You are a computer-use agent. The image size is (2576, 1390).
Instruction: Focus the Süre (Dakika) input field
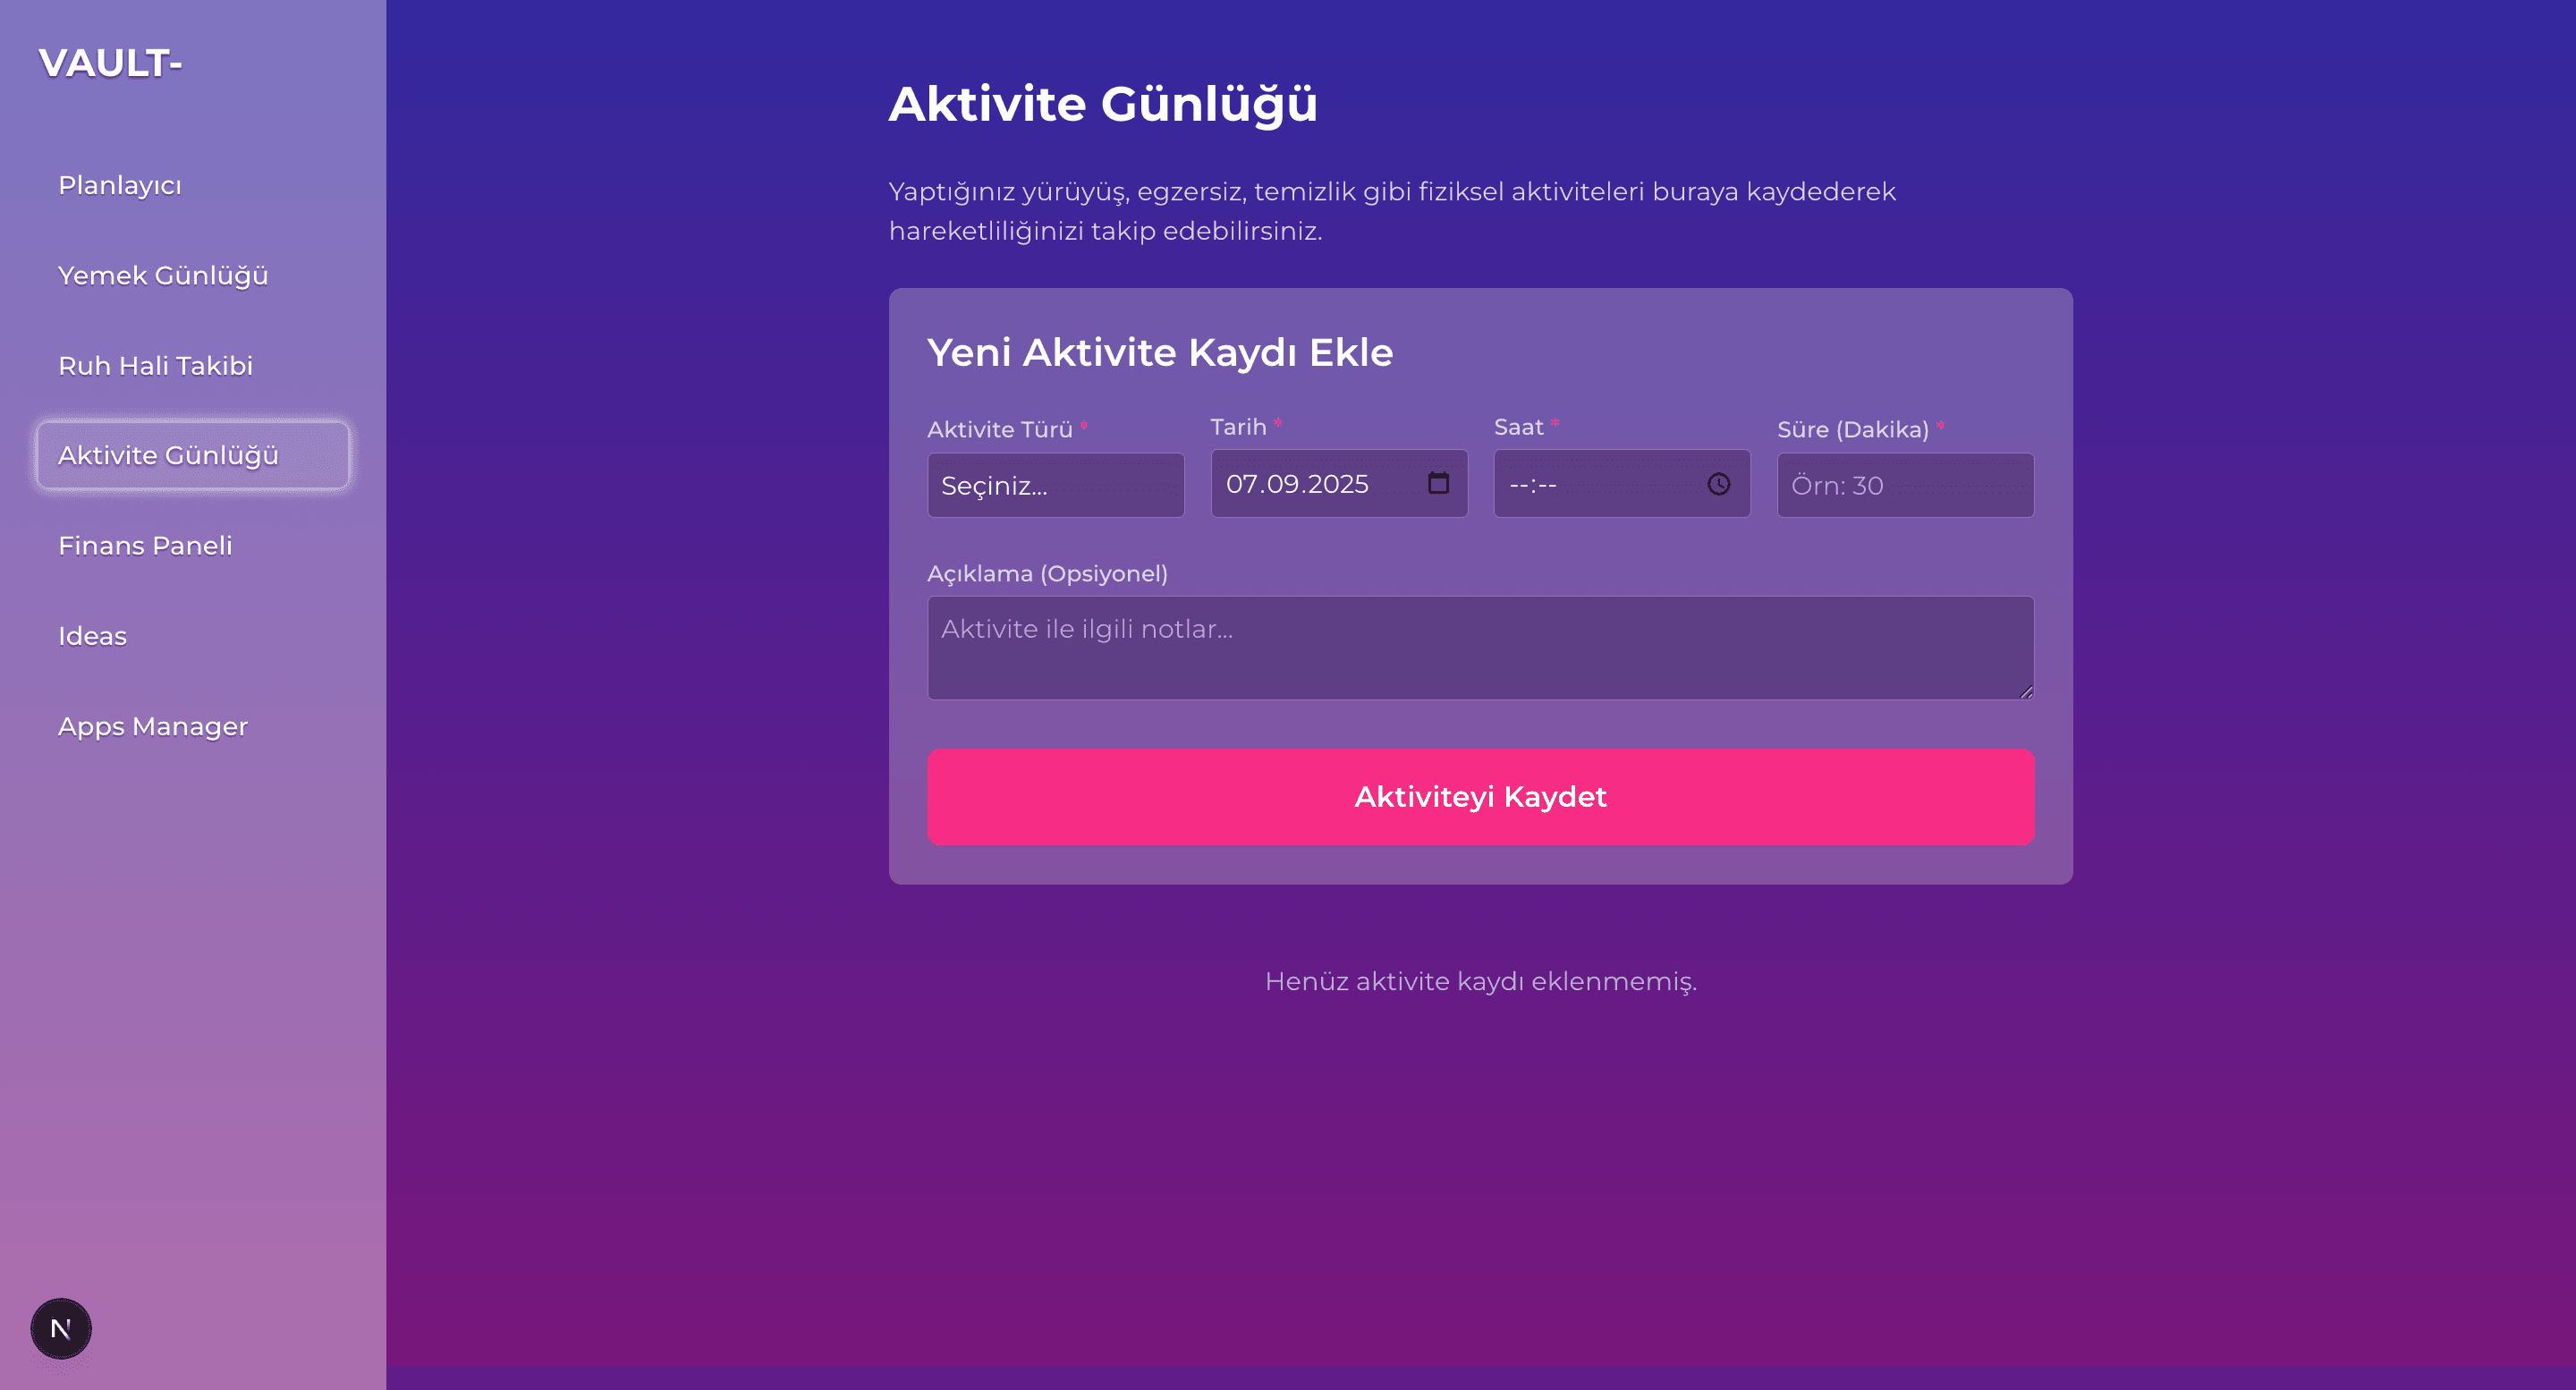1904,486
